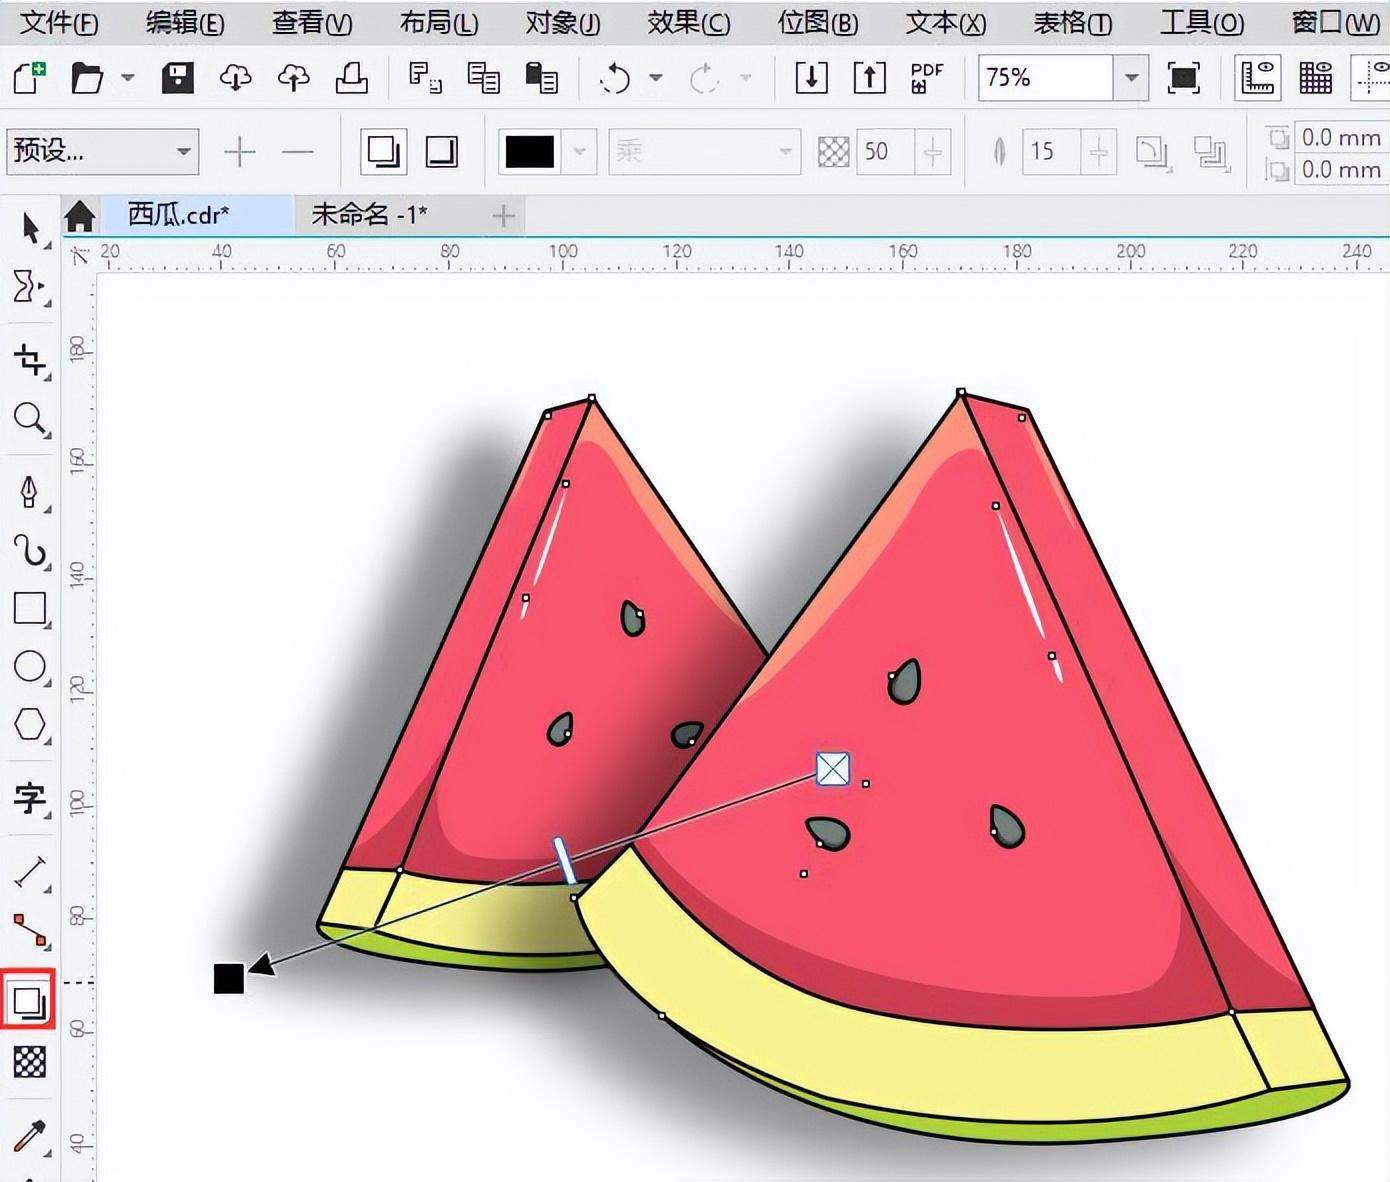Toggle full-screen preview icon

click(1183, 77)
